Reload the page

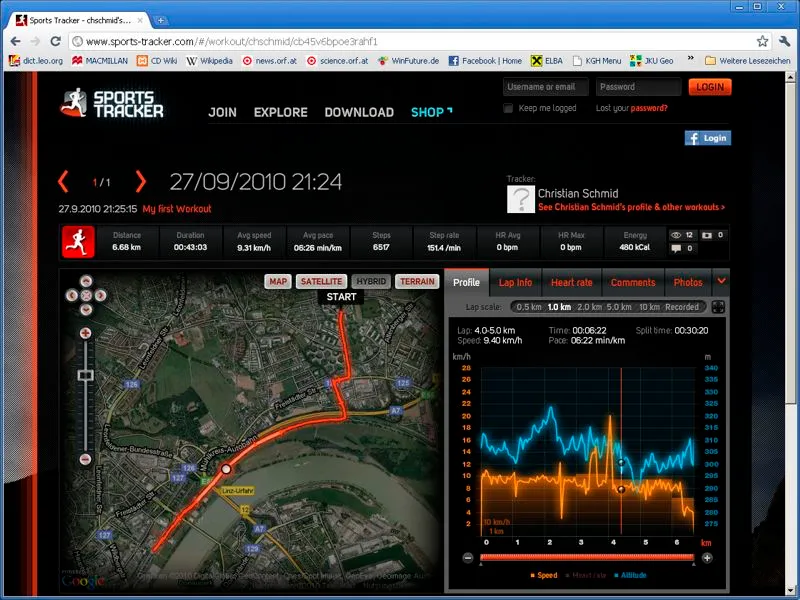tap(56, 41)
